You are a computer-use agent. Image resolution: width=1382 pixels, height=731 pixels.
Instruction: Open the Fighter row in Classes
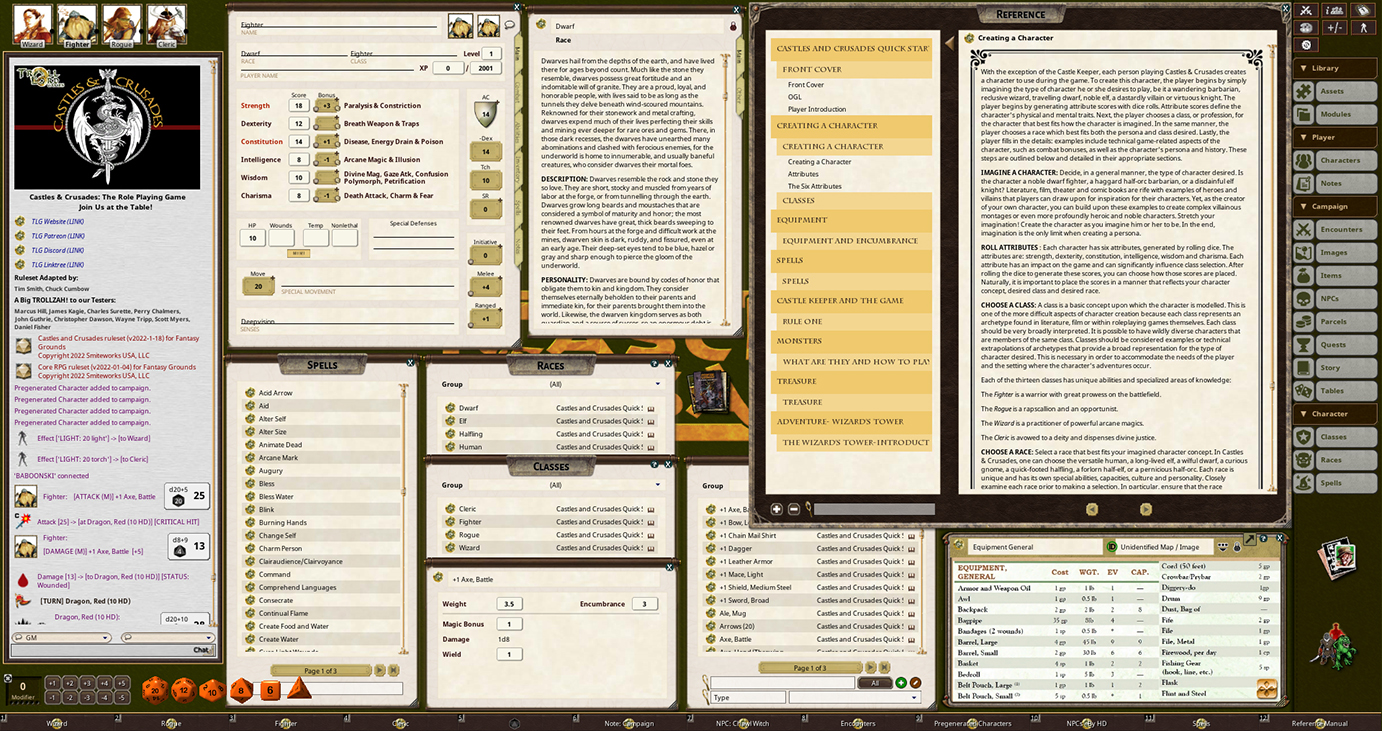550,522
